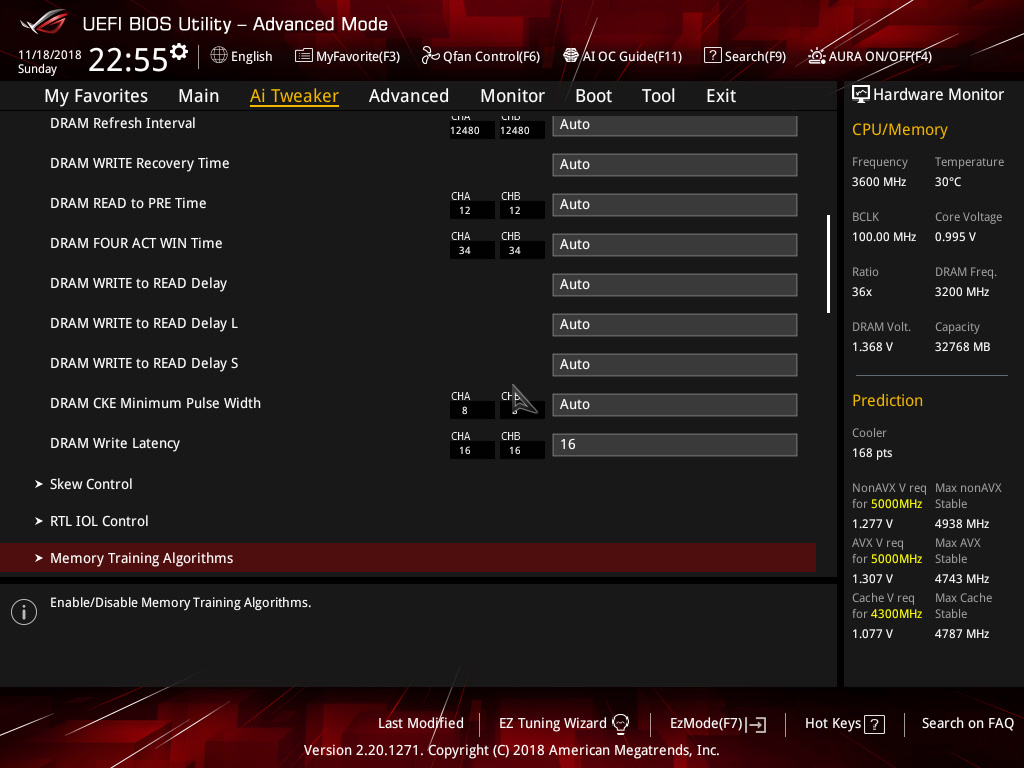This screenshot has width=1024, height=768.
Task: Open the Search on FAQ link
Action: click(968, 724)
